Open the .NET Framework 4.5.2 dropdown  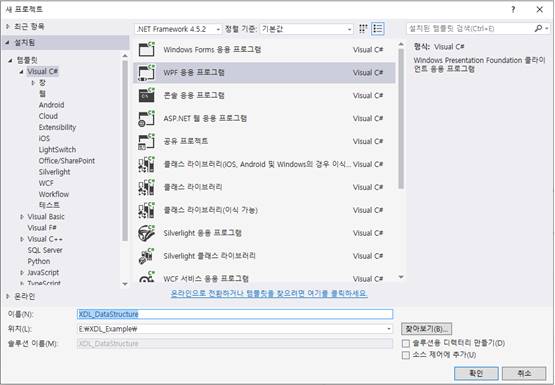tap(178, 29)
